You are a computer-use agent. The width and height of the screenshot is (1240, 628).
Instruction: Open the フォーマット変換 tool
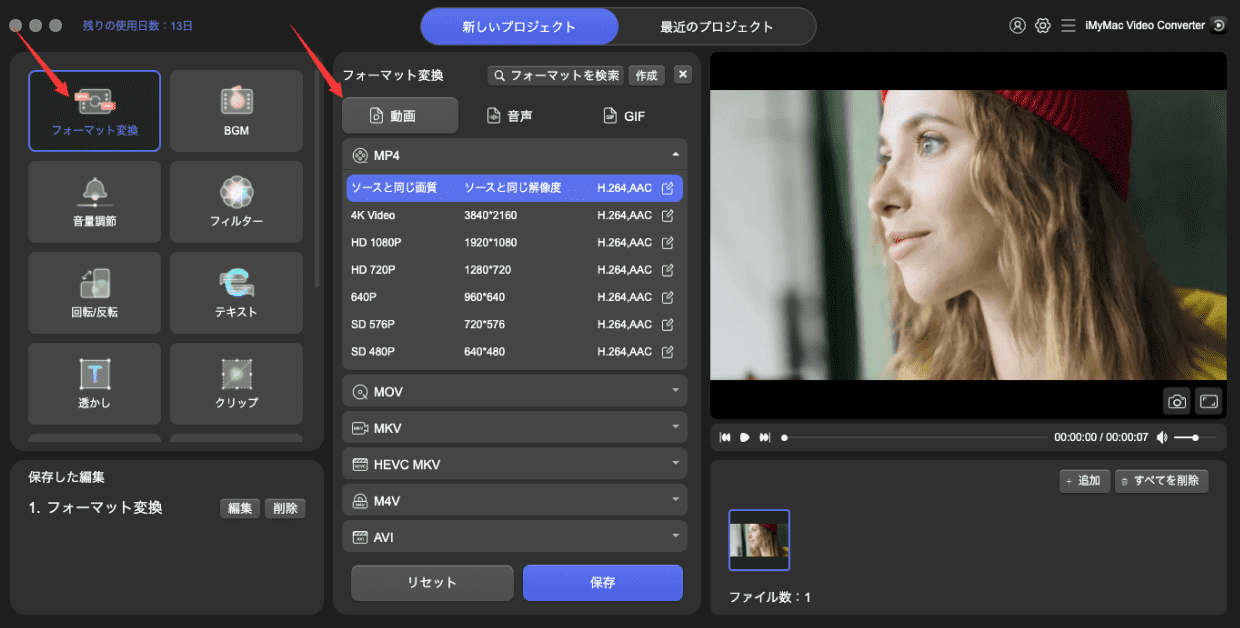coord(94,110)
